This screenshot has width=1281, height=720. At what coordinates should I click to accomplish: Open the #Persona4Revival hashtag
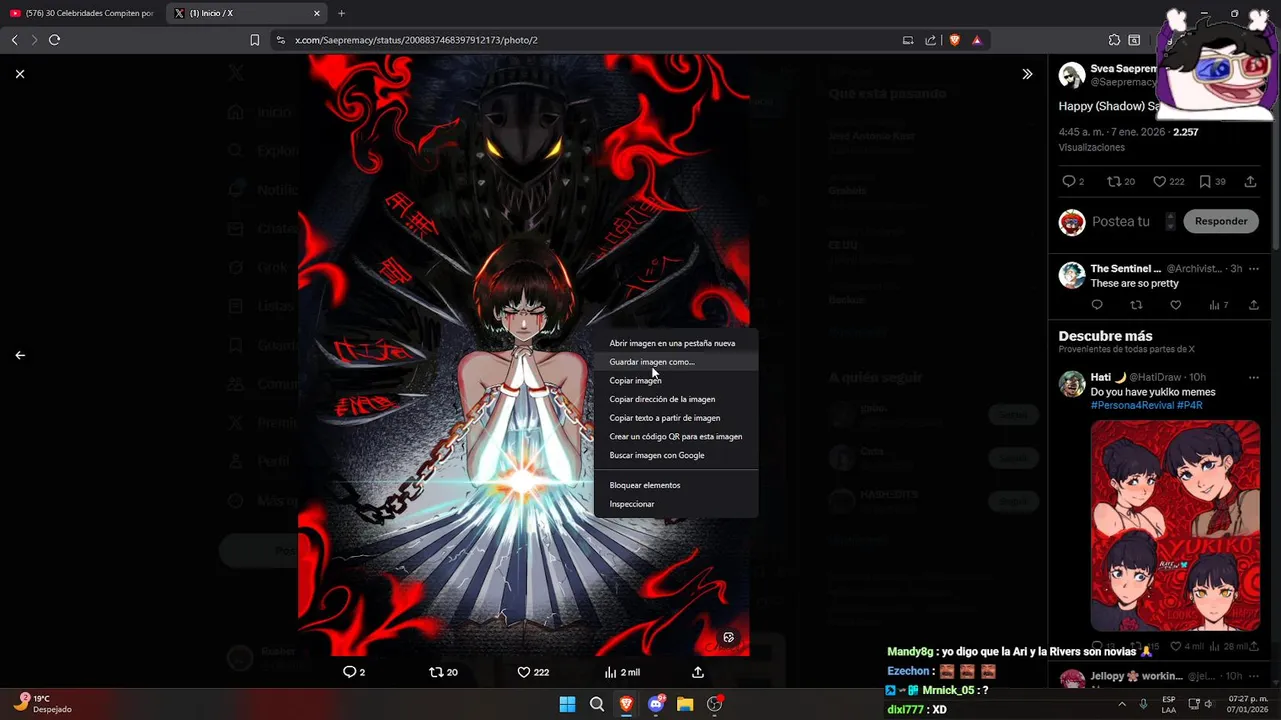click(x=1132, y=405)
